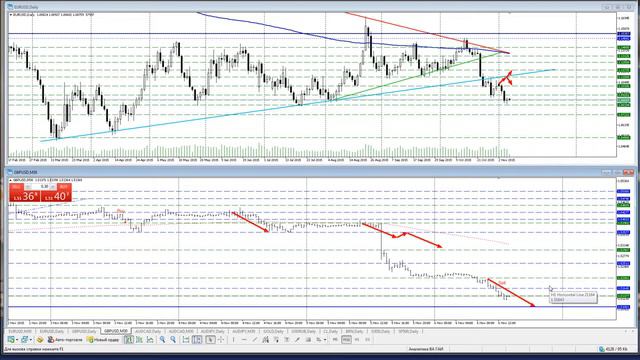Viewport: 640px width, 360px height.
Task: Switch to the BRN,Daily chart tab
Action: [x=354, y=331]
